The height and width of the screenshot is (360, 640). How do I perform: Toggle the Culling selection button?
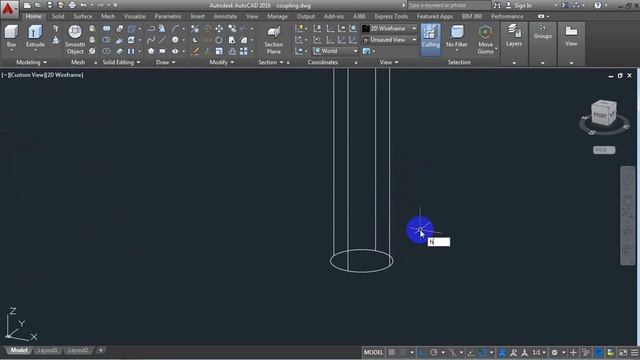coord(430,39)
